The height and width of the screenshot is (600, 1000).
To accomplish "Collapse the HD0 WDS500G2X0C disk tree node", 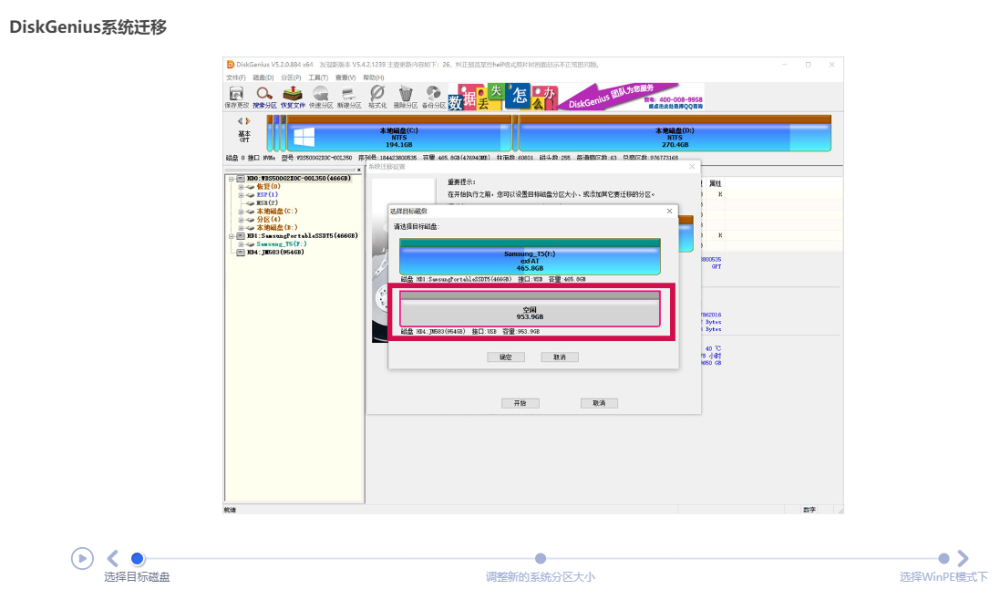I will click(232, 179).
